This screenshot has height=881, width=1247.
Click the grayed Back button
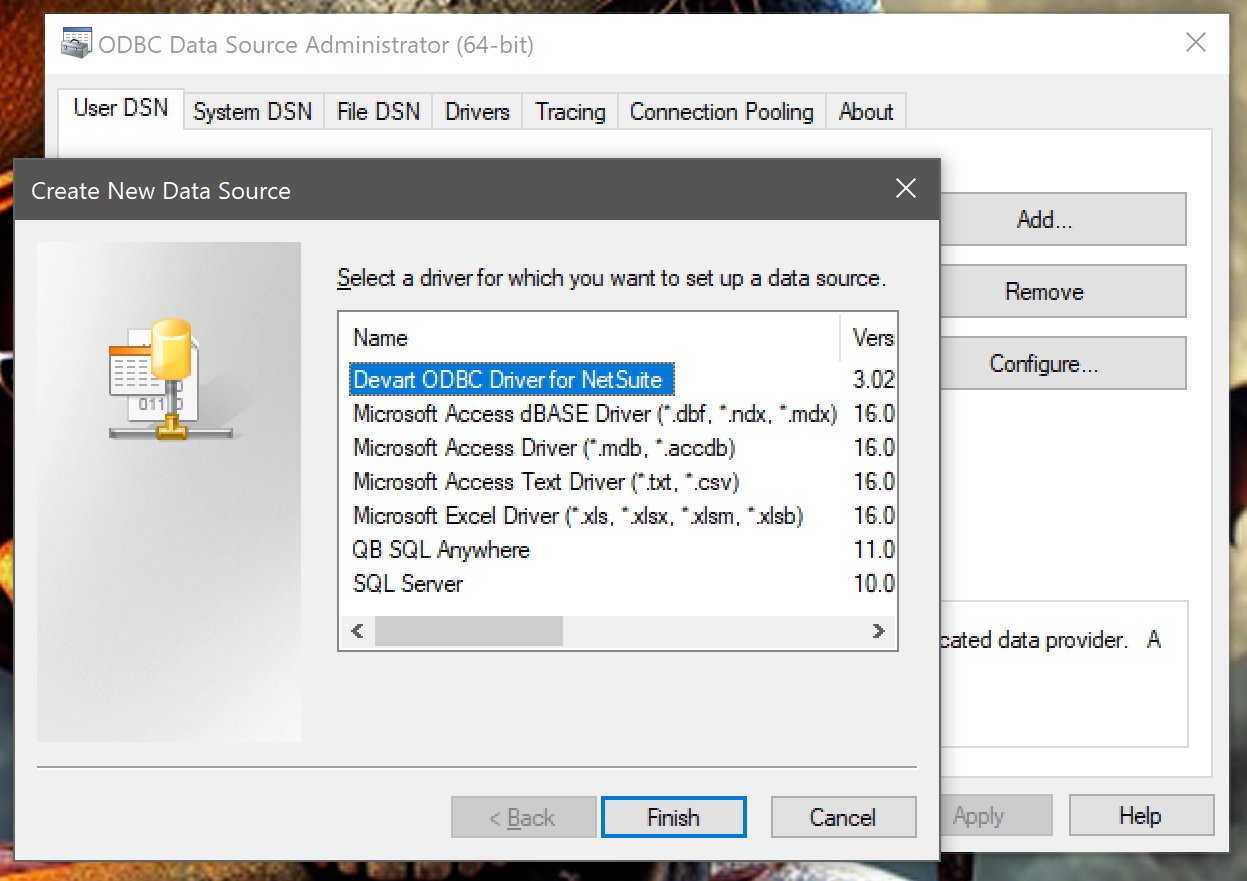523,817
